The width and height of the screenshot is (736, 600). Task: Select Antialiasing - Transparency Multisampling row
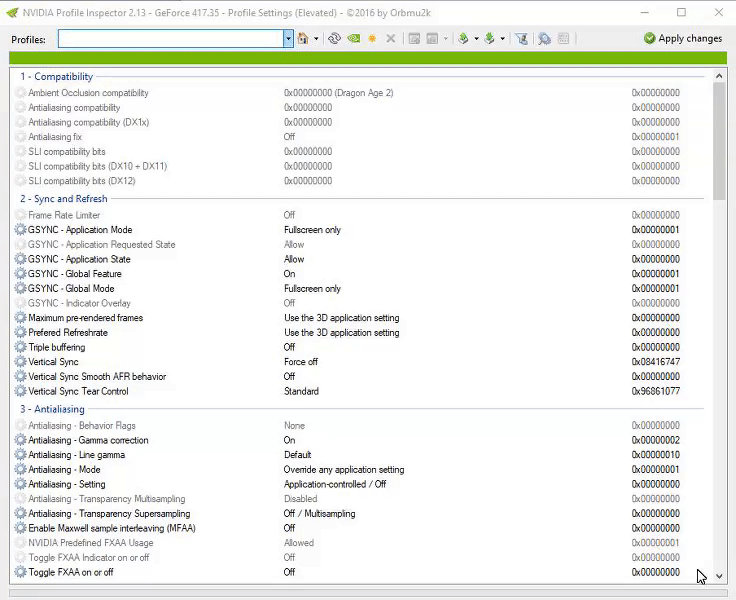(359, 499)
